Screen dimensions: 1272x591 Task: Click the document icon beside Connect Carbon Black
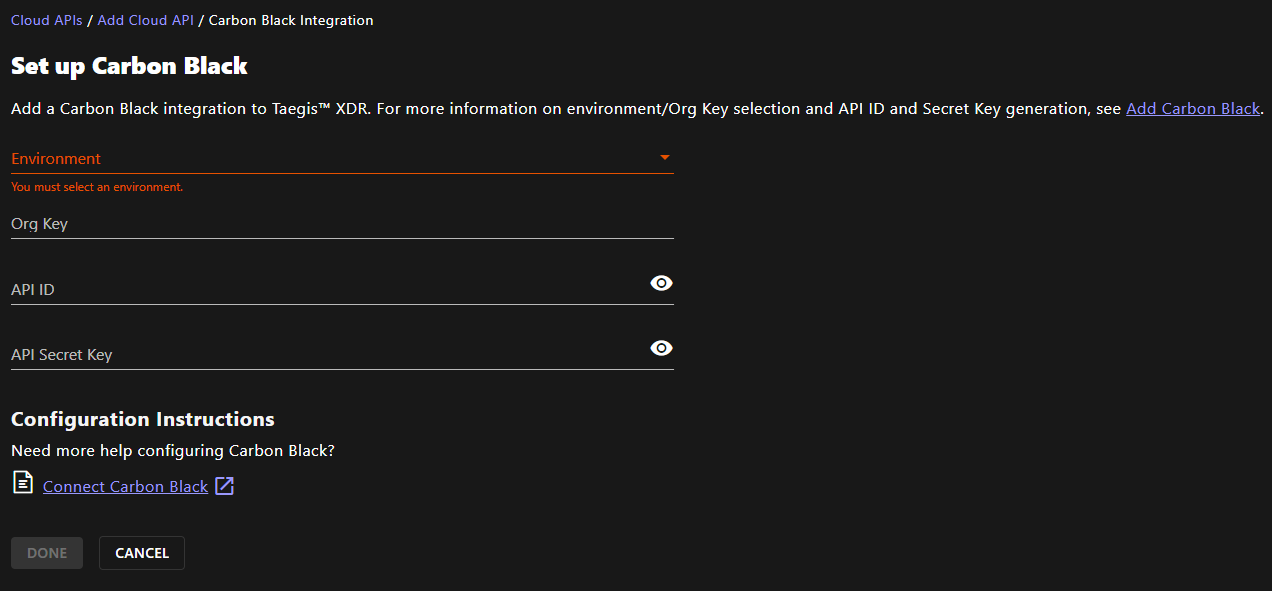click(x=22, y=484)
